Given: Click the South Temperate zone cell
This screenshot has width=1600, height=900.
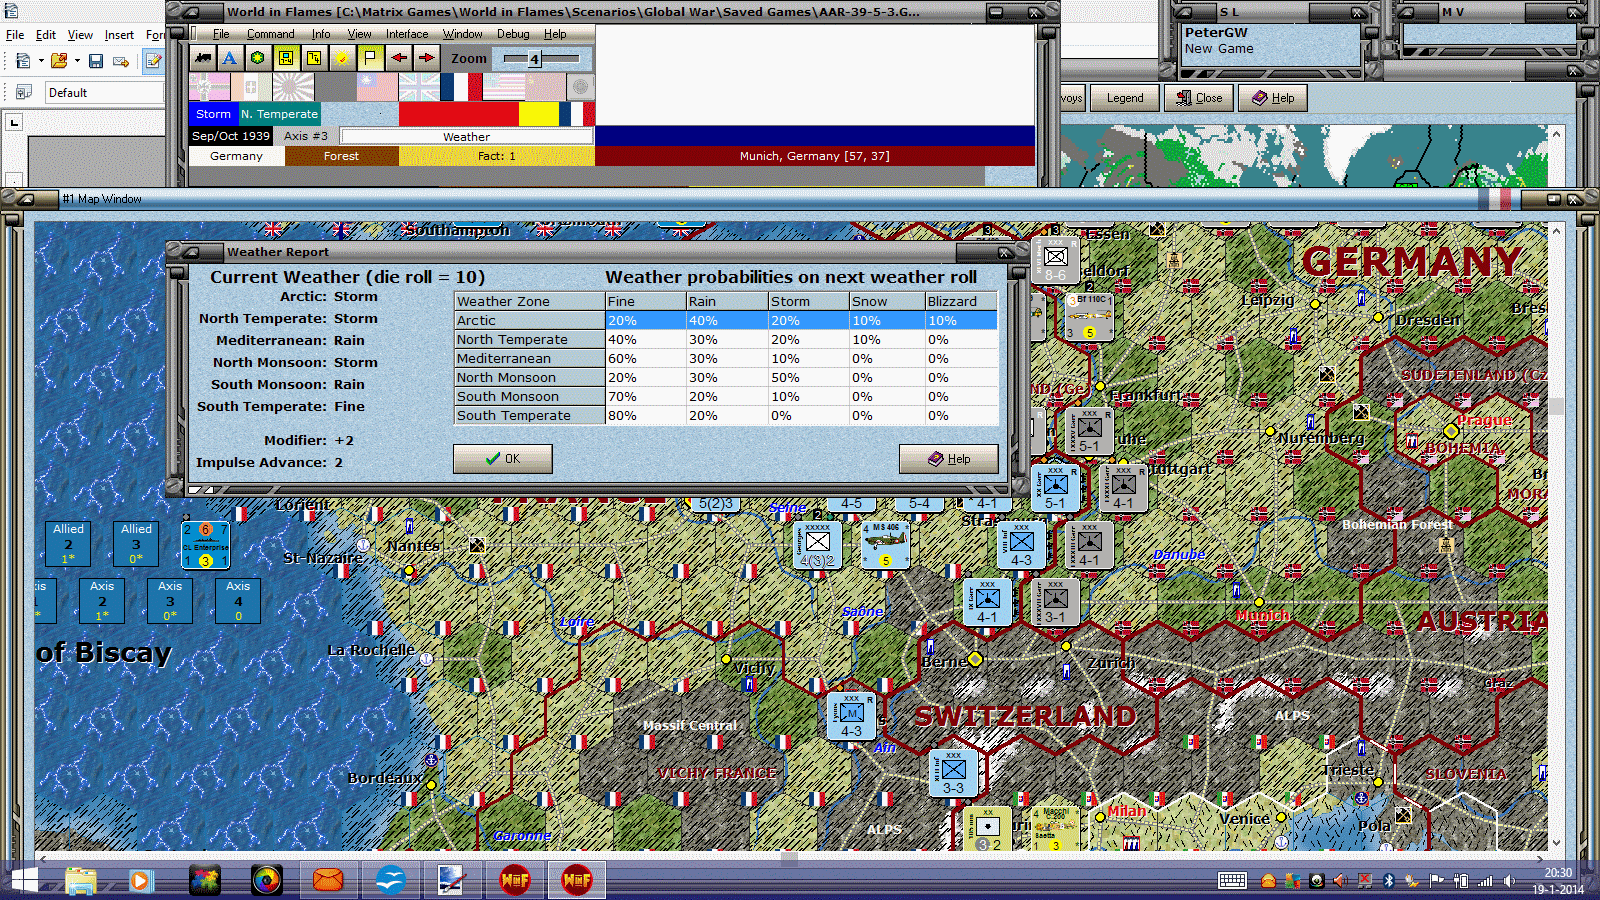Looking at the screenshot, I should (x=530, y=416).
